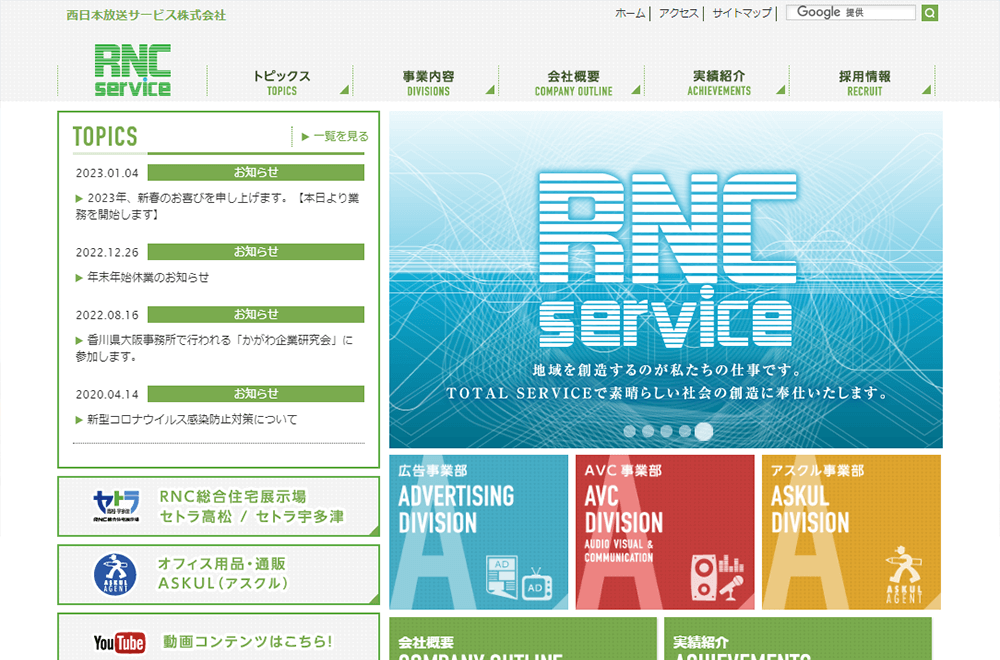Open the 採用情報 RECRUIT nav item
Image resolution: width=1000 pixels, height=660 pixels.
(864, 82)
